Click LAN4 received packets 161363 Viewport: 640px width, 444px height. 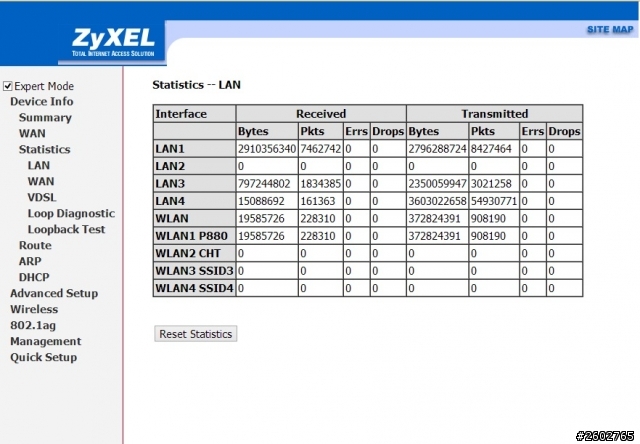click(318, 201)
